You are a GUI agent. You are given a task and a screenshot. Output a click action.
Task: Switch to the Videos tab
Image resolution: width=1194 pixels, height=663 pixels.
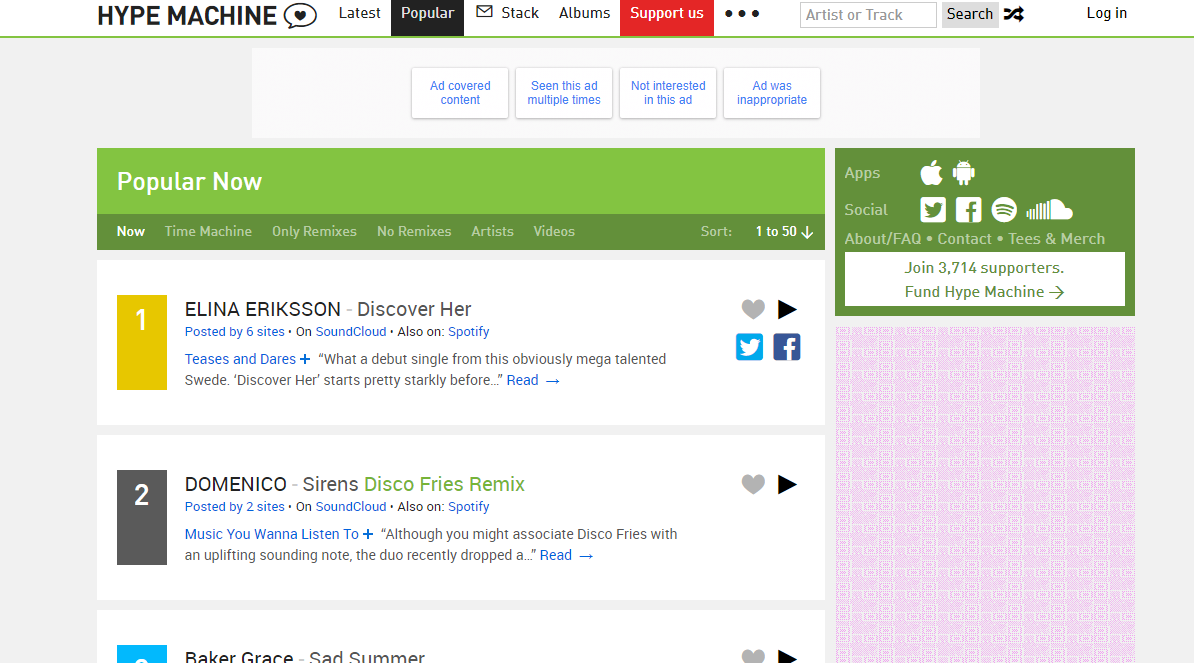[x=554, y=231]
